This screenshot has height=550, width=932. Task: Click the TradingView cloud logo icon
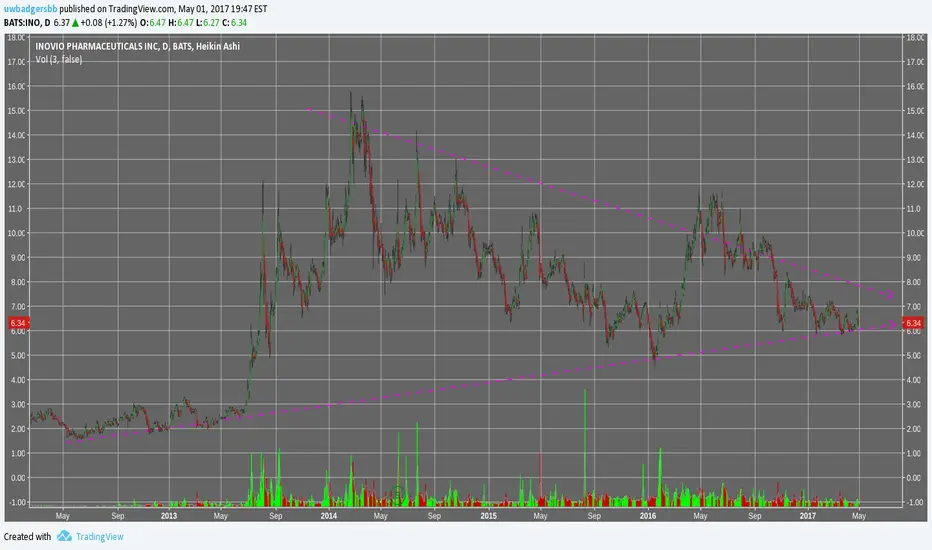click(x=64, y=536)
